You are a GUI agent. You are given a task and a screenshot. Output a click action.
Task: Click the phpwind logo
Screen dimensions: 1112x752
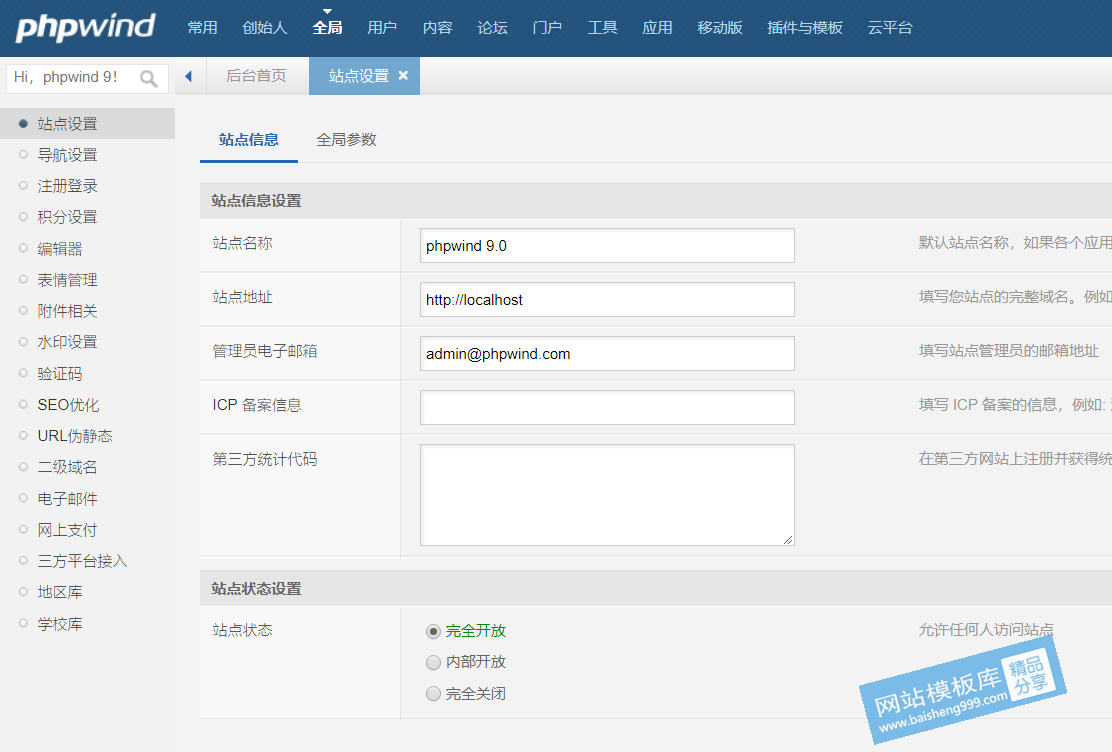click(85, 27)
